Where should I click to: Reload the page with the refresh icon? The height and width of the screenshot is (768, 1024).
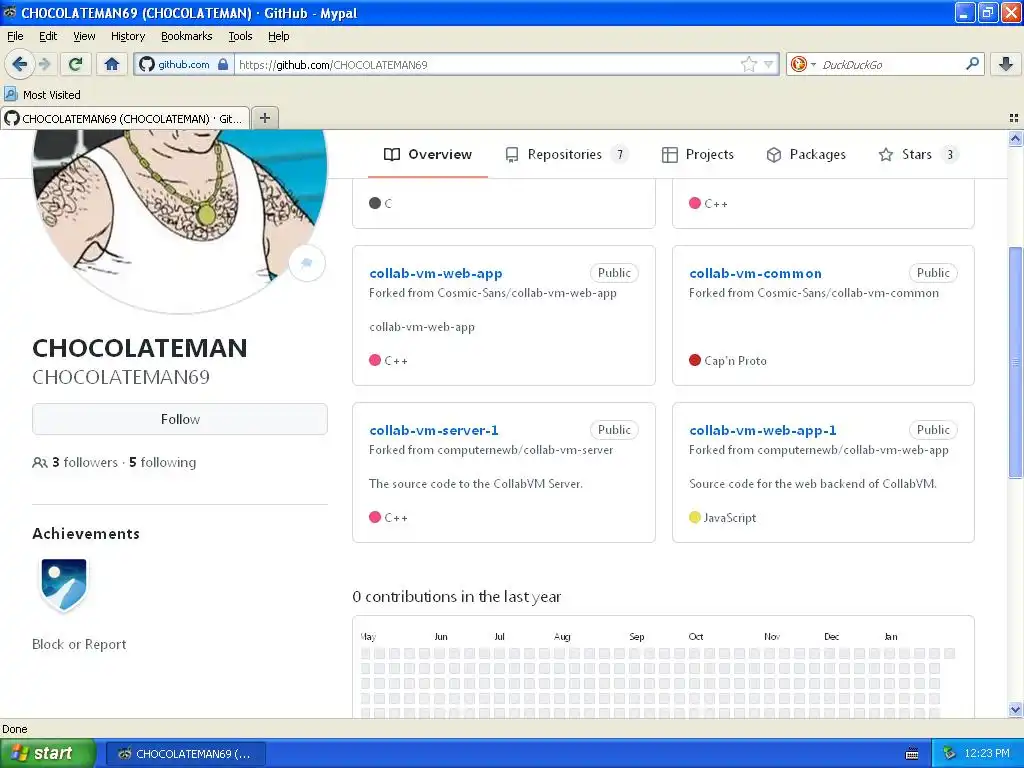pyautogui.click(x=75, y=64)
